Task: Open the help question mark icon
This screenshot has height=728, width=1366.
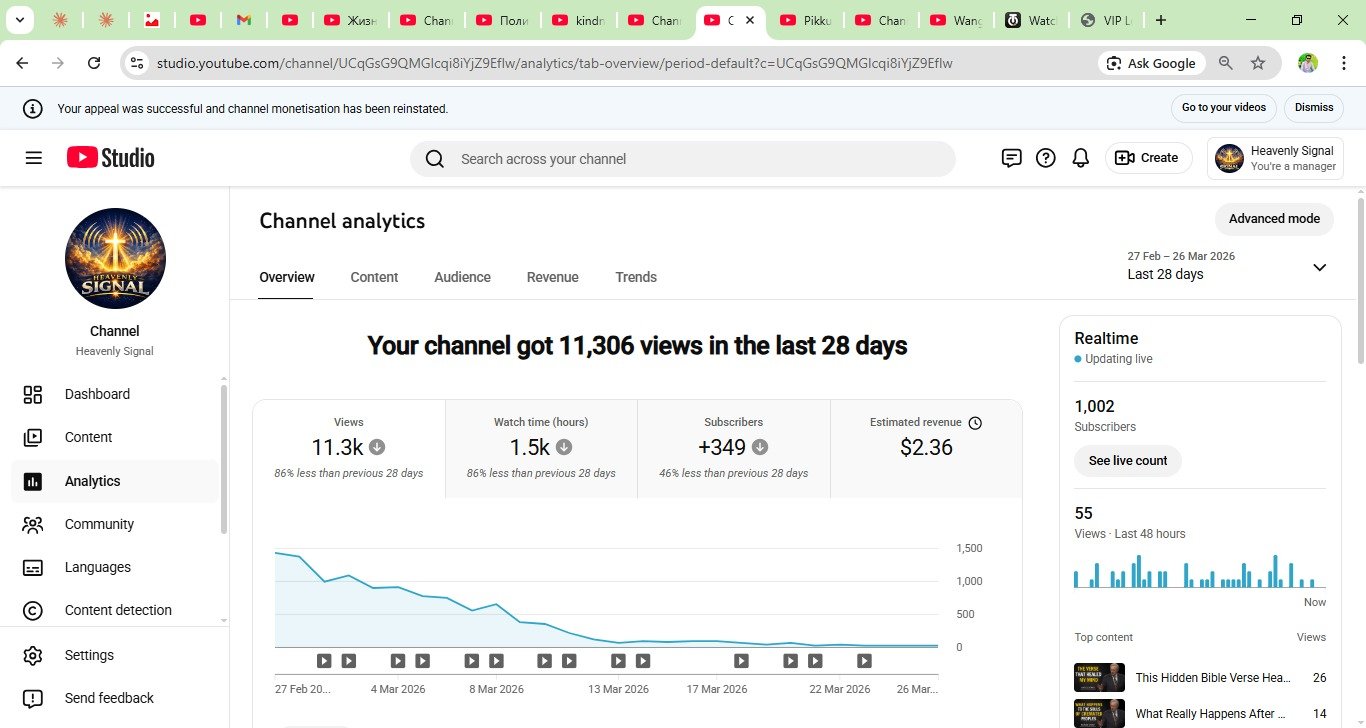Action: coord(1046,158)
